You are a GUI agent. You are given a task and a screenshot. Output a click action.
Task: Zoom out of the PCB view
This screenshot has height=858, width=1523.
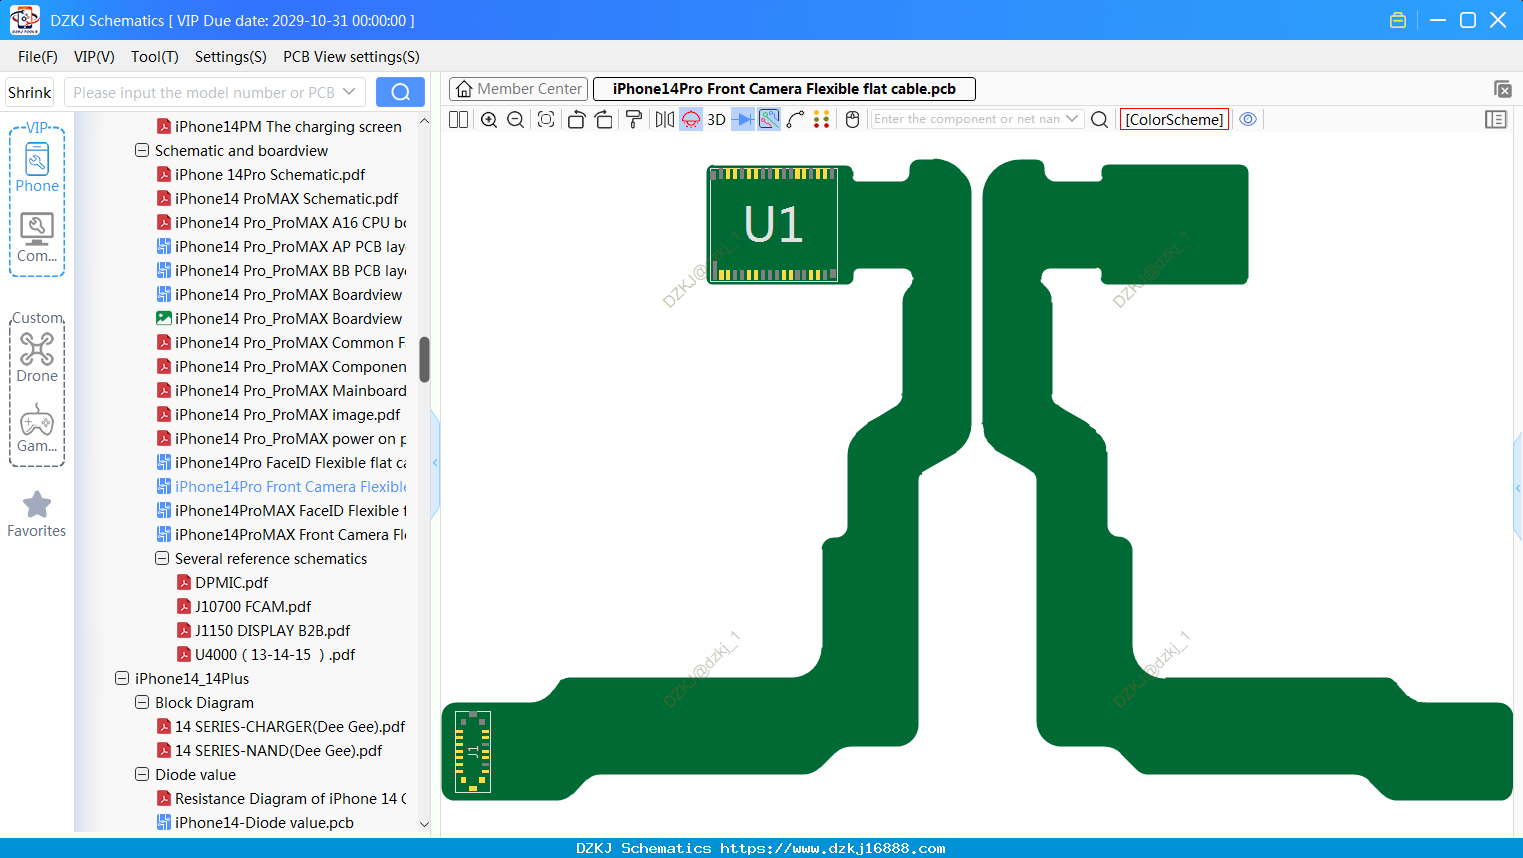click(x=515, y=119)
